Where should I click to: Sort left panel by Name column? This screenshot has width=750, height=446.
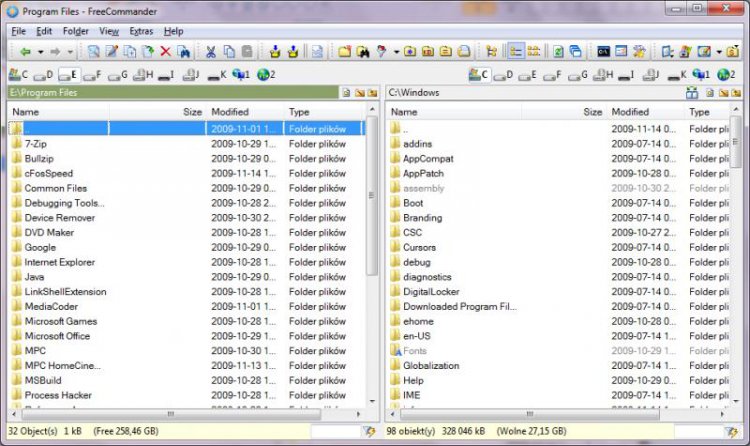point(59,112)
